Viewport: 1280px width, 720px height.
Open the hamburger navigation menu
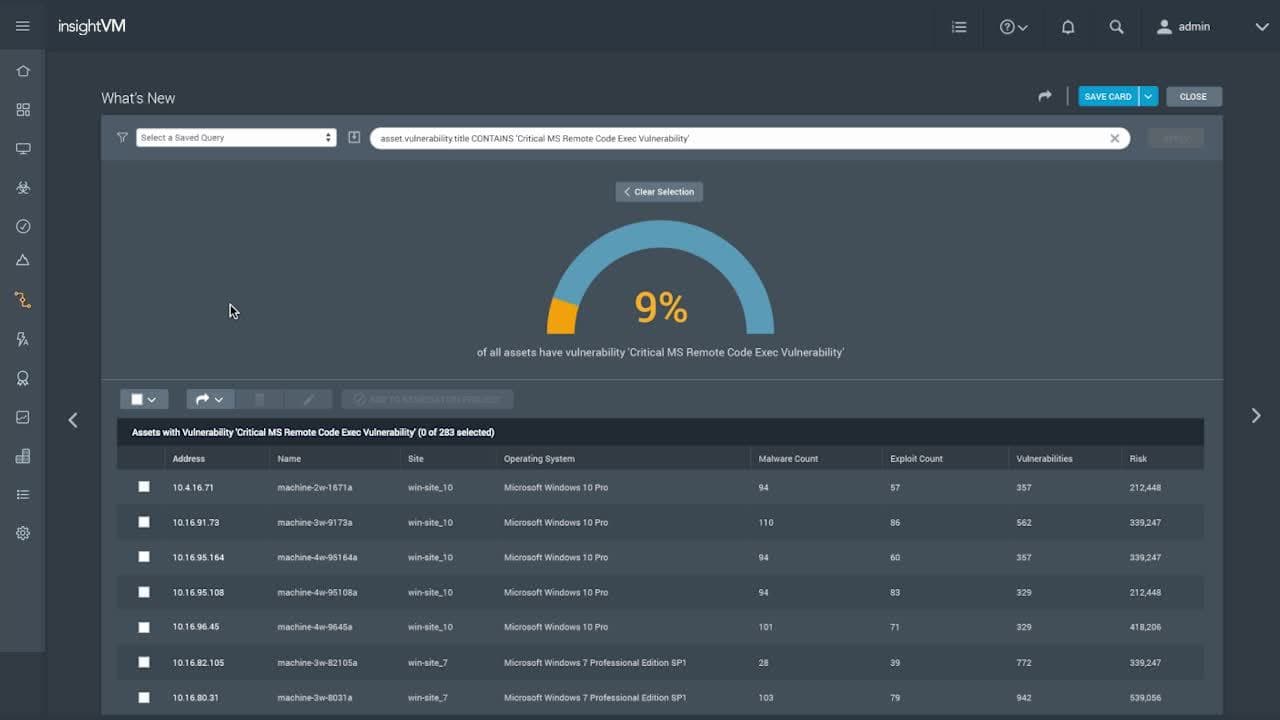(23, 26)
